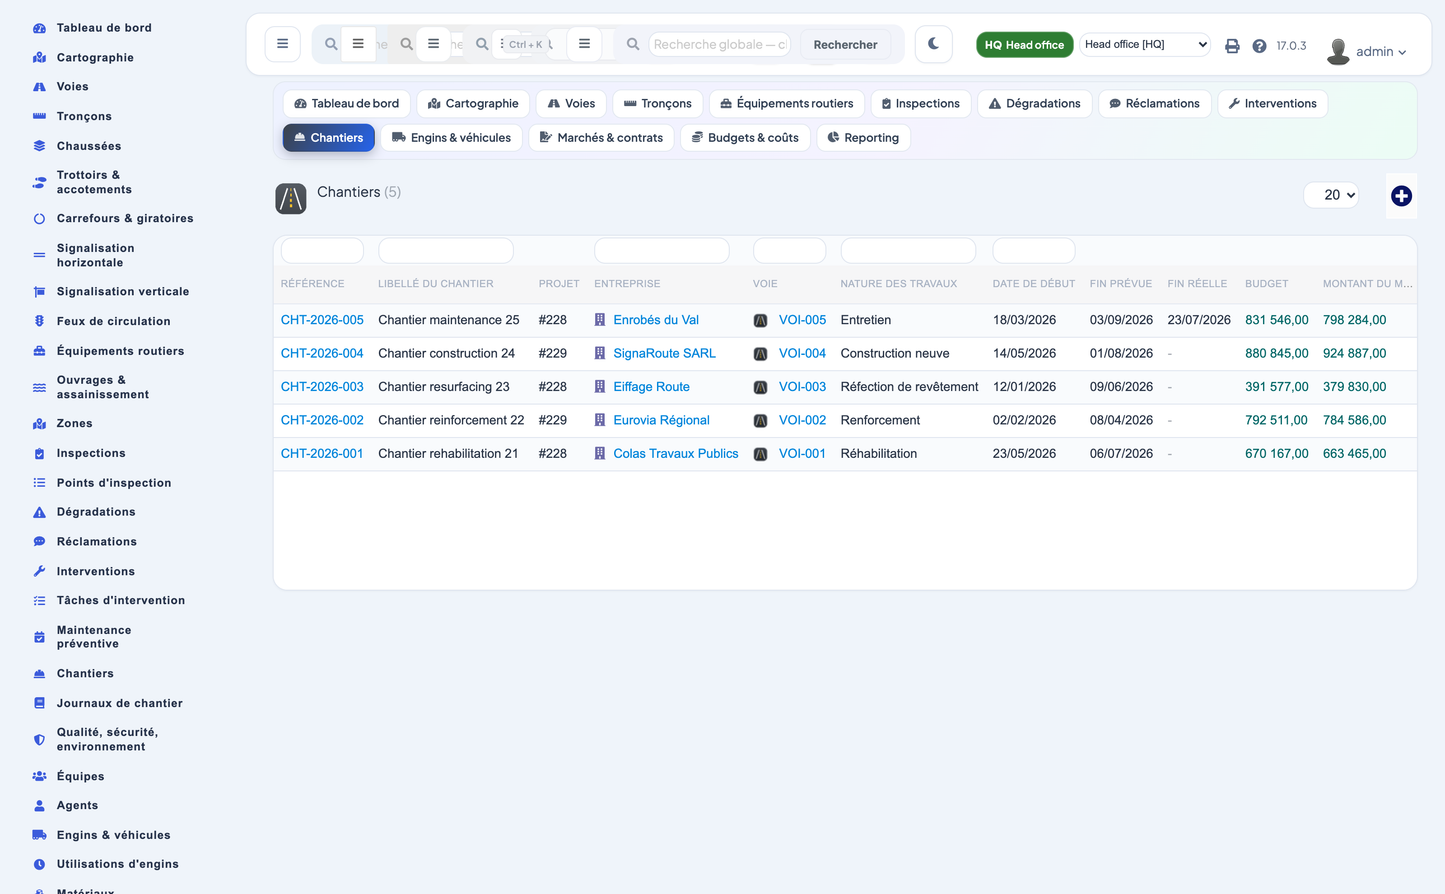Click the Nature des travaux filter field
This screenshot has height=894, width=1445.
tap(908, 250)
